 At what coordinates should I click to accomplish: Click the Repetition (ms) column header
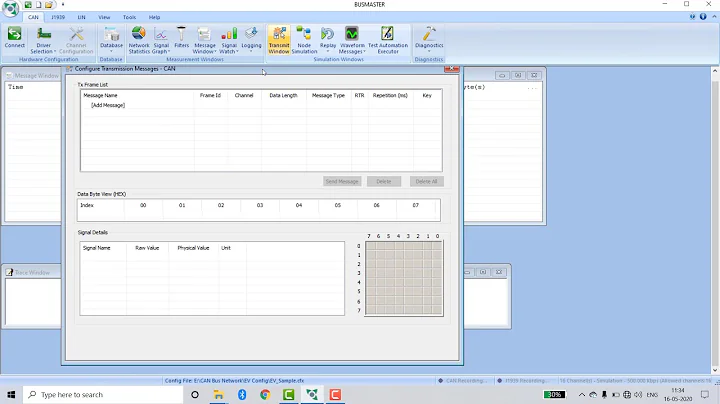click(390, 95)
